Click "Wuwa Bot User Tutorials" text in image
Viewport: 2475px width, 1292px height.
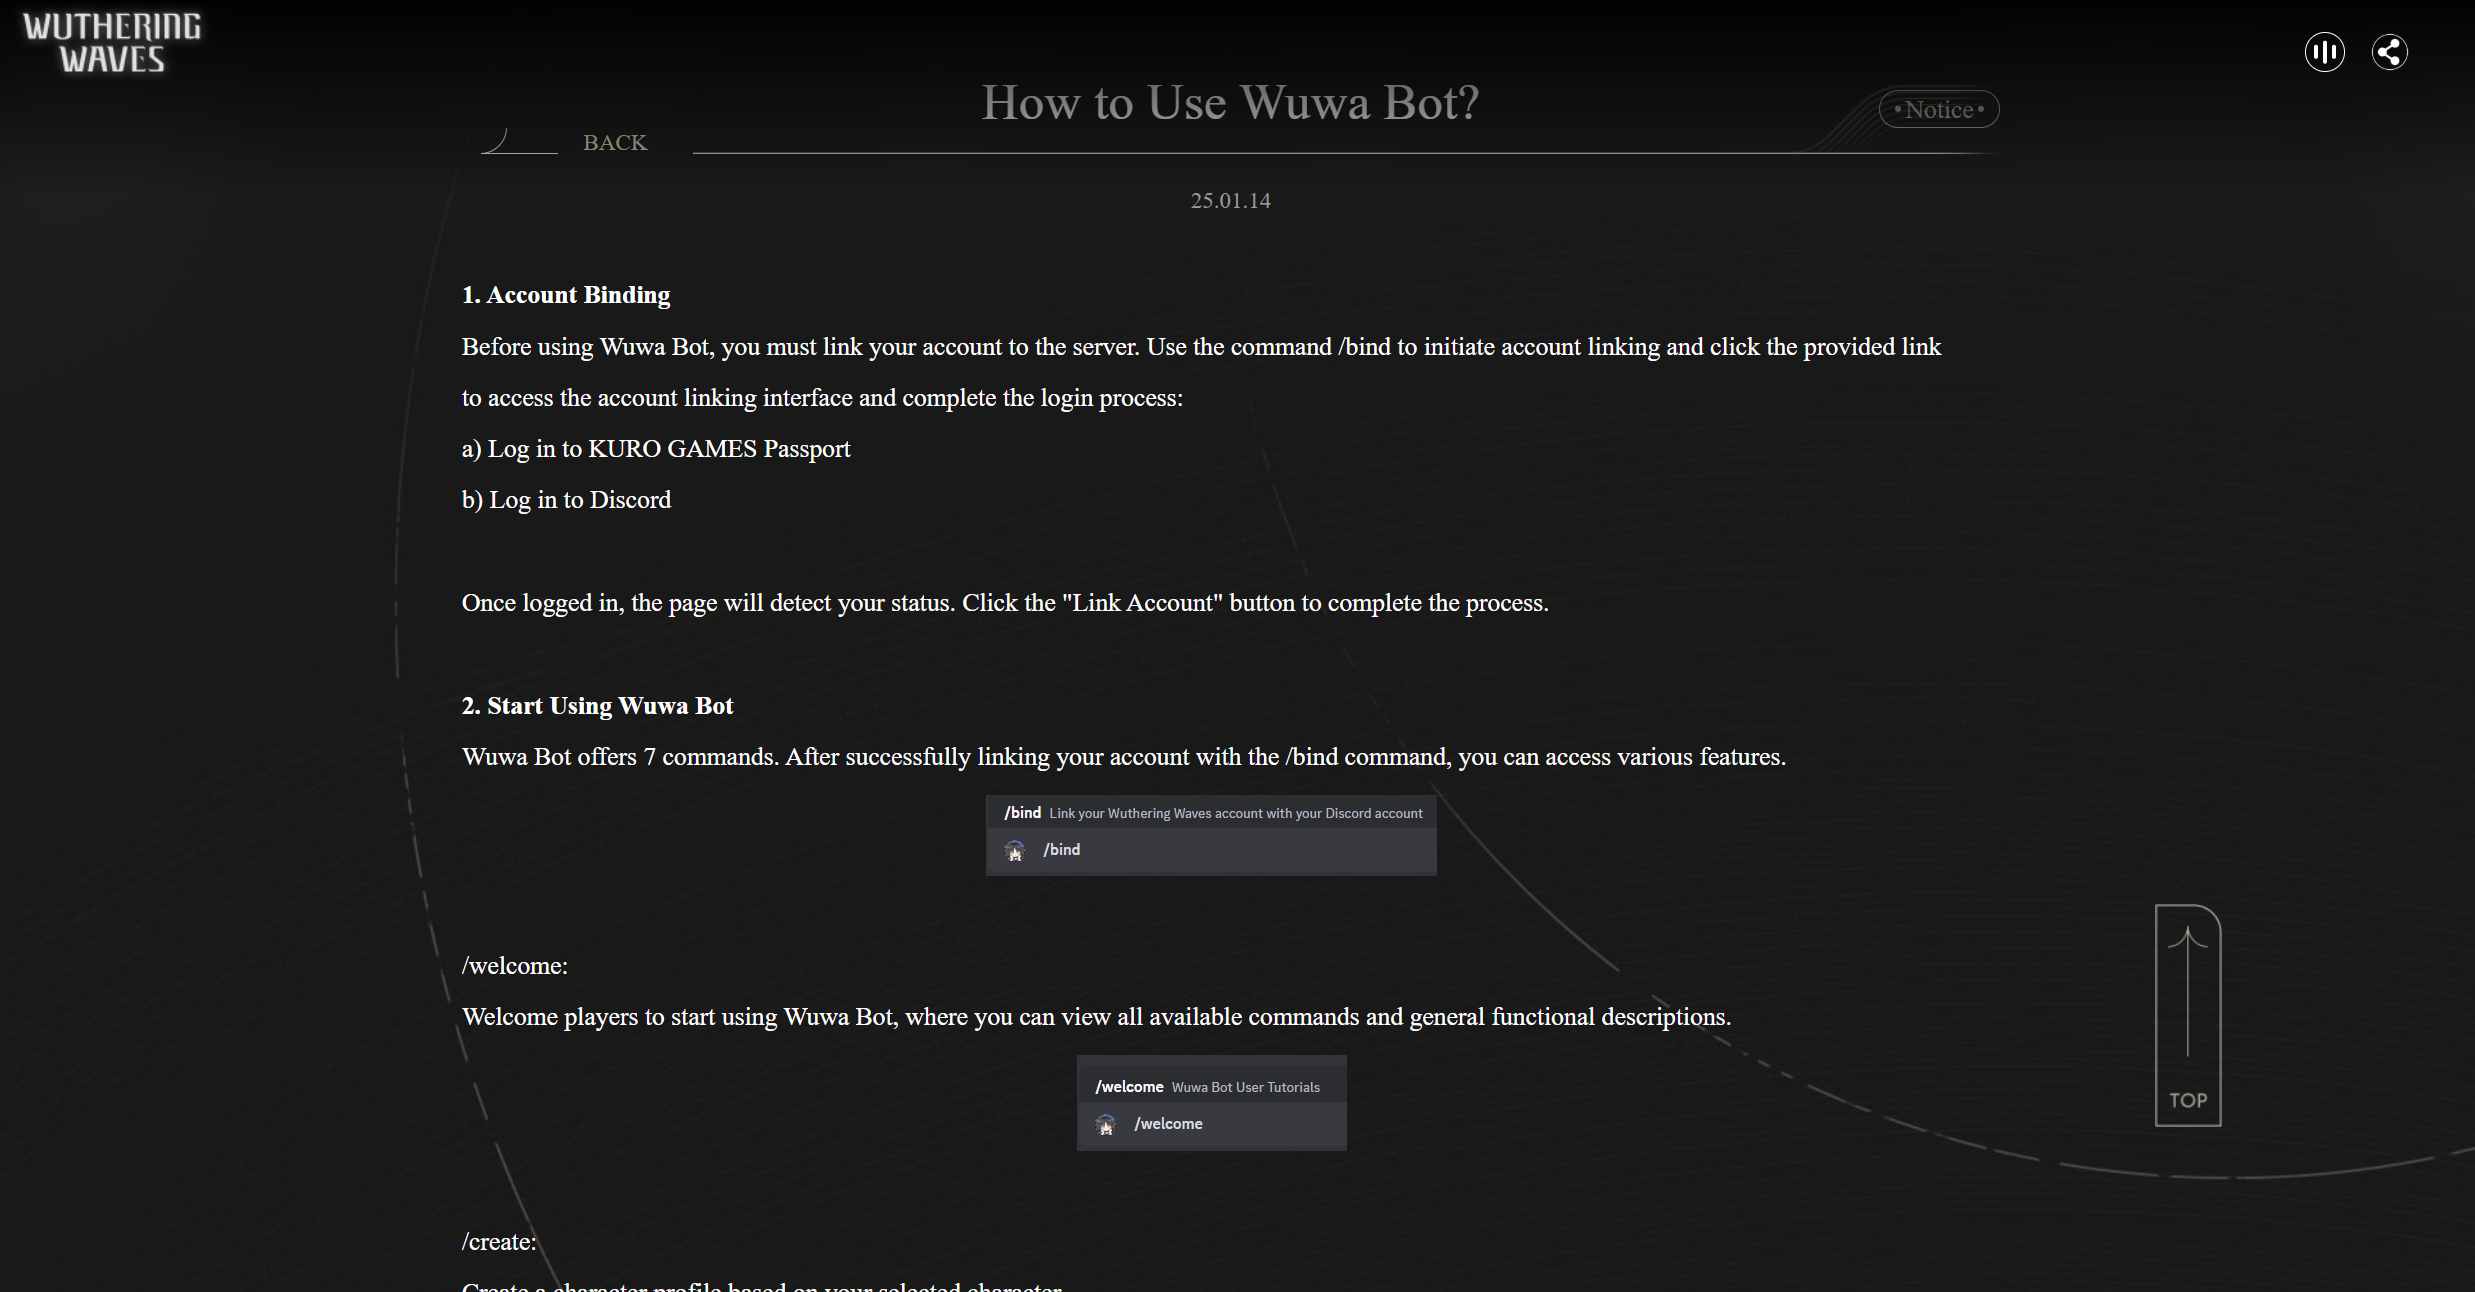pyautogui.click(x=1246, y=1088)
